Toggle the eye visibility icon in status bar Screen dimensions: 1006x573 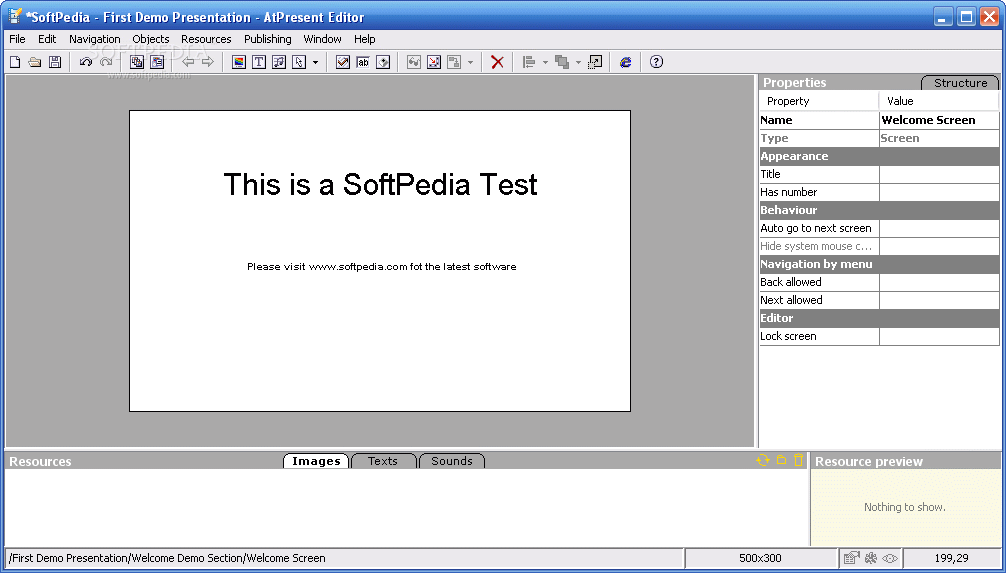click(x=889, y=558)
